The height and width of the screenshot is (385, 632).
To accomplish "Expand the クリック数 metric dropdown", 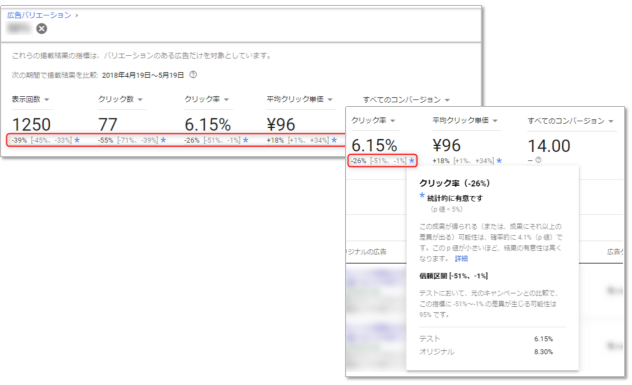I will point(121,99).
